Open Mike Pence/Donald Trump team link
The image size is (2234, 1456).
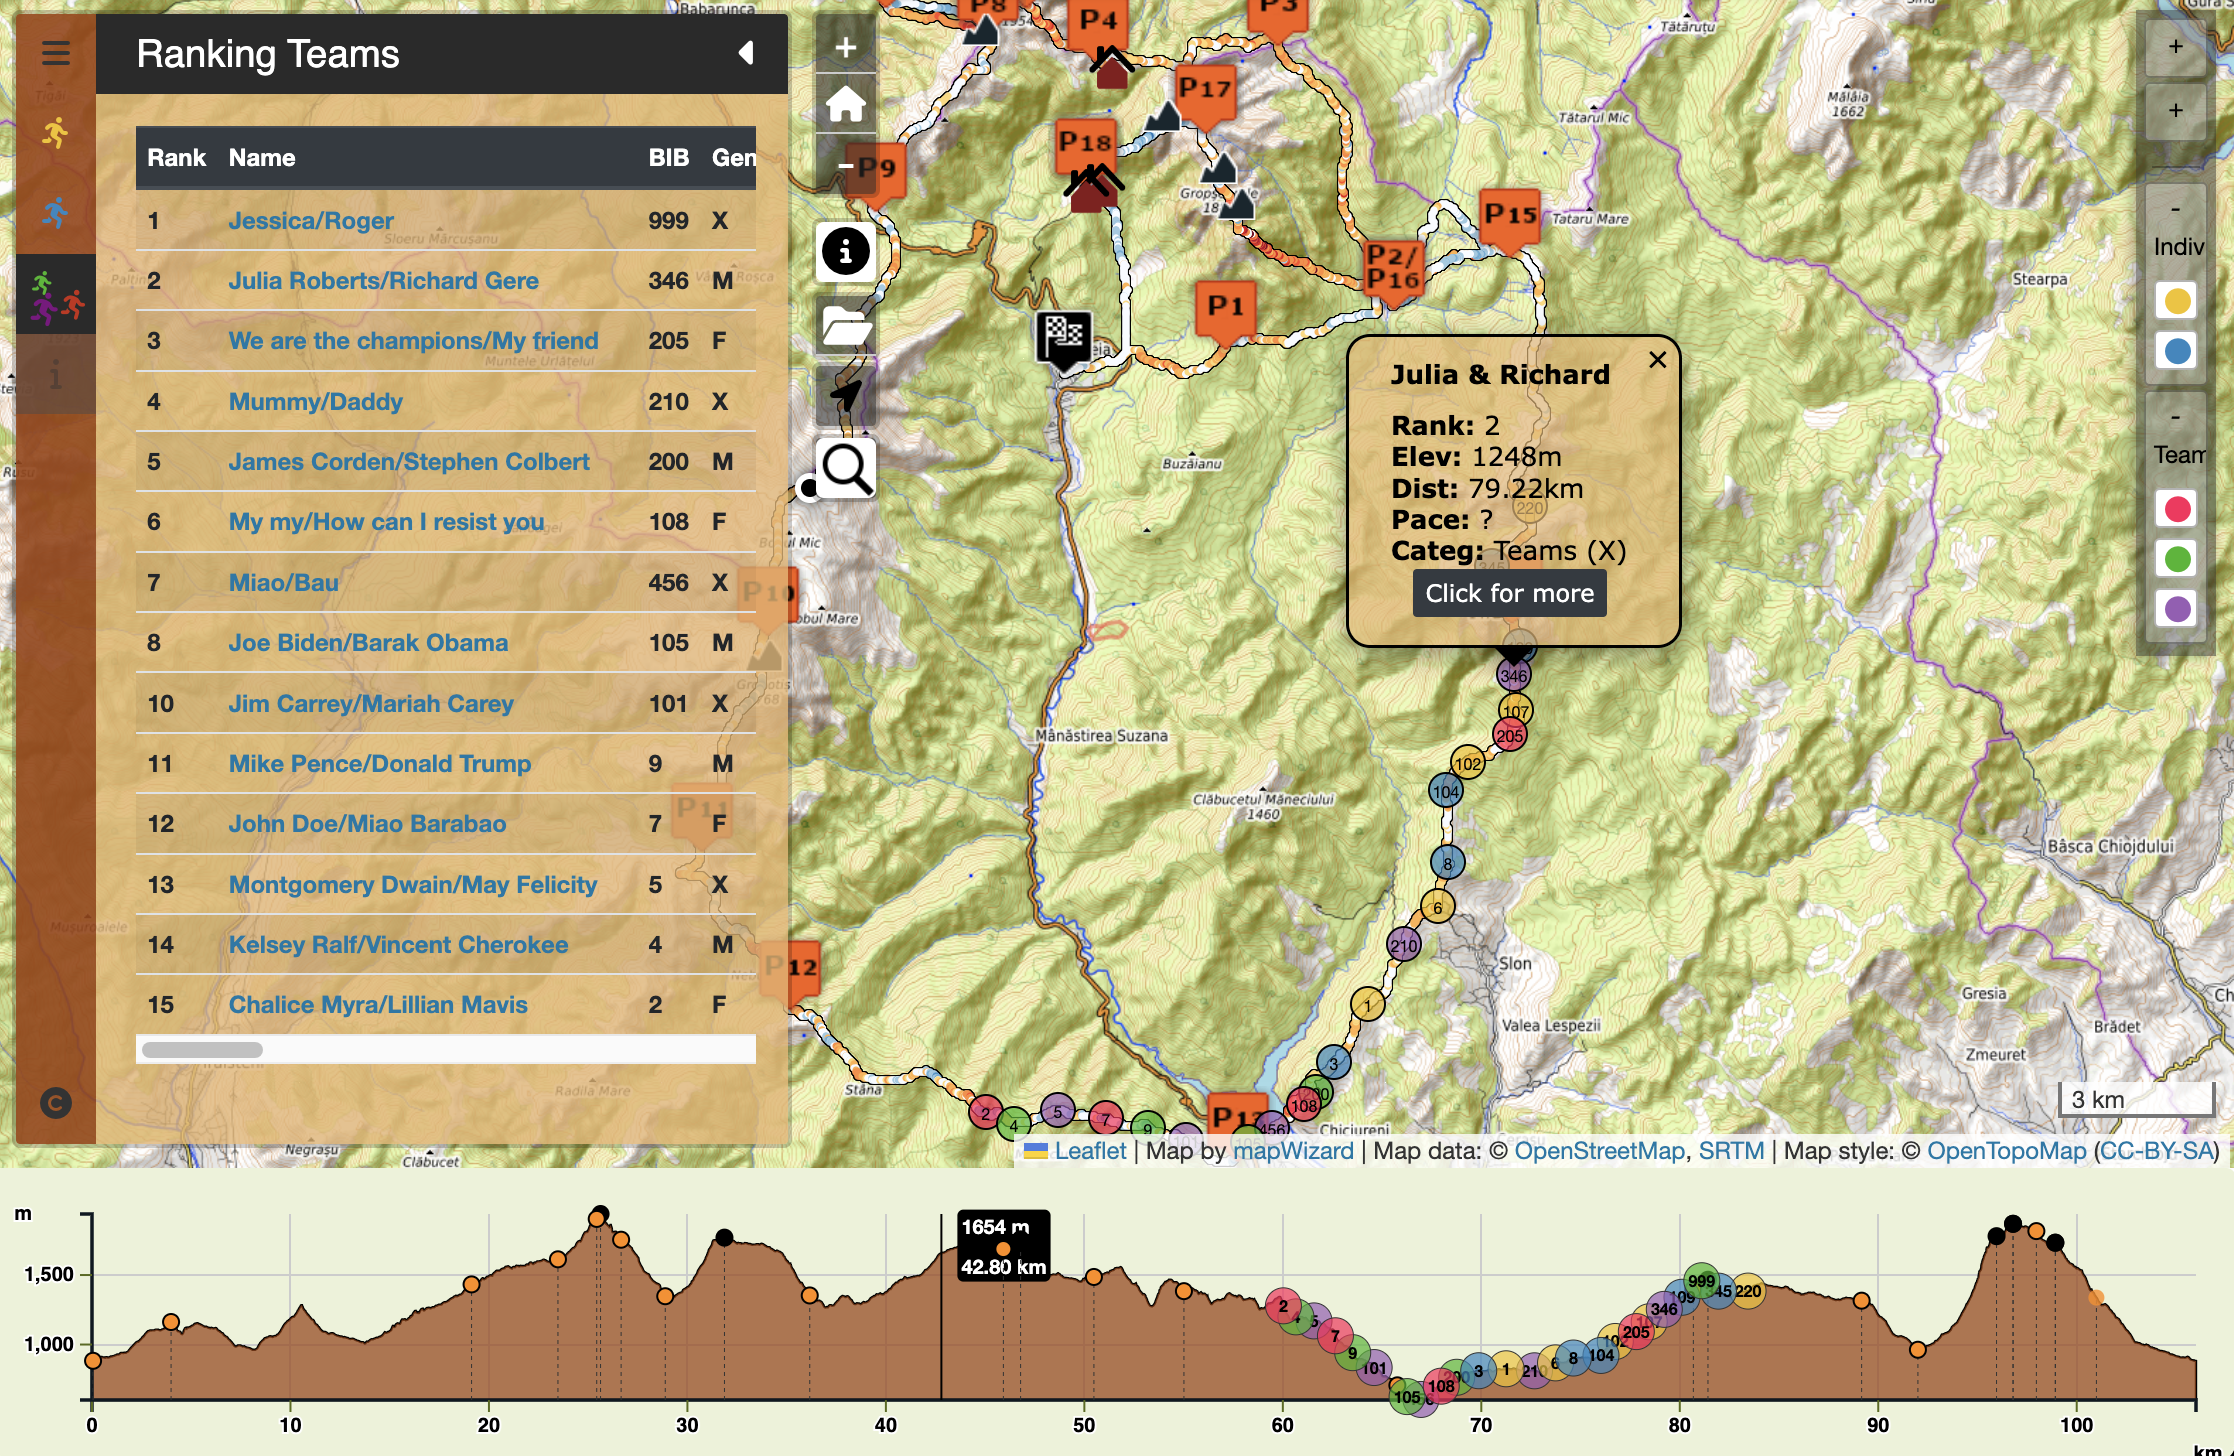380,764
